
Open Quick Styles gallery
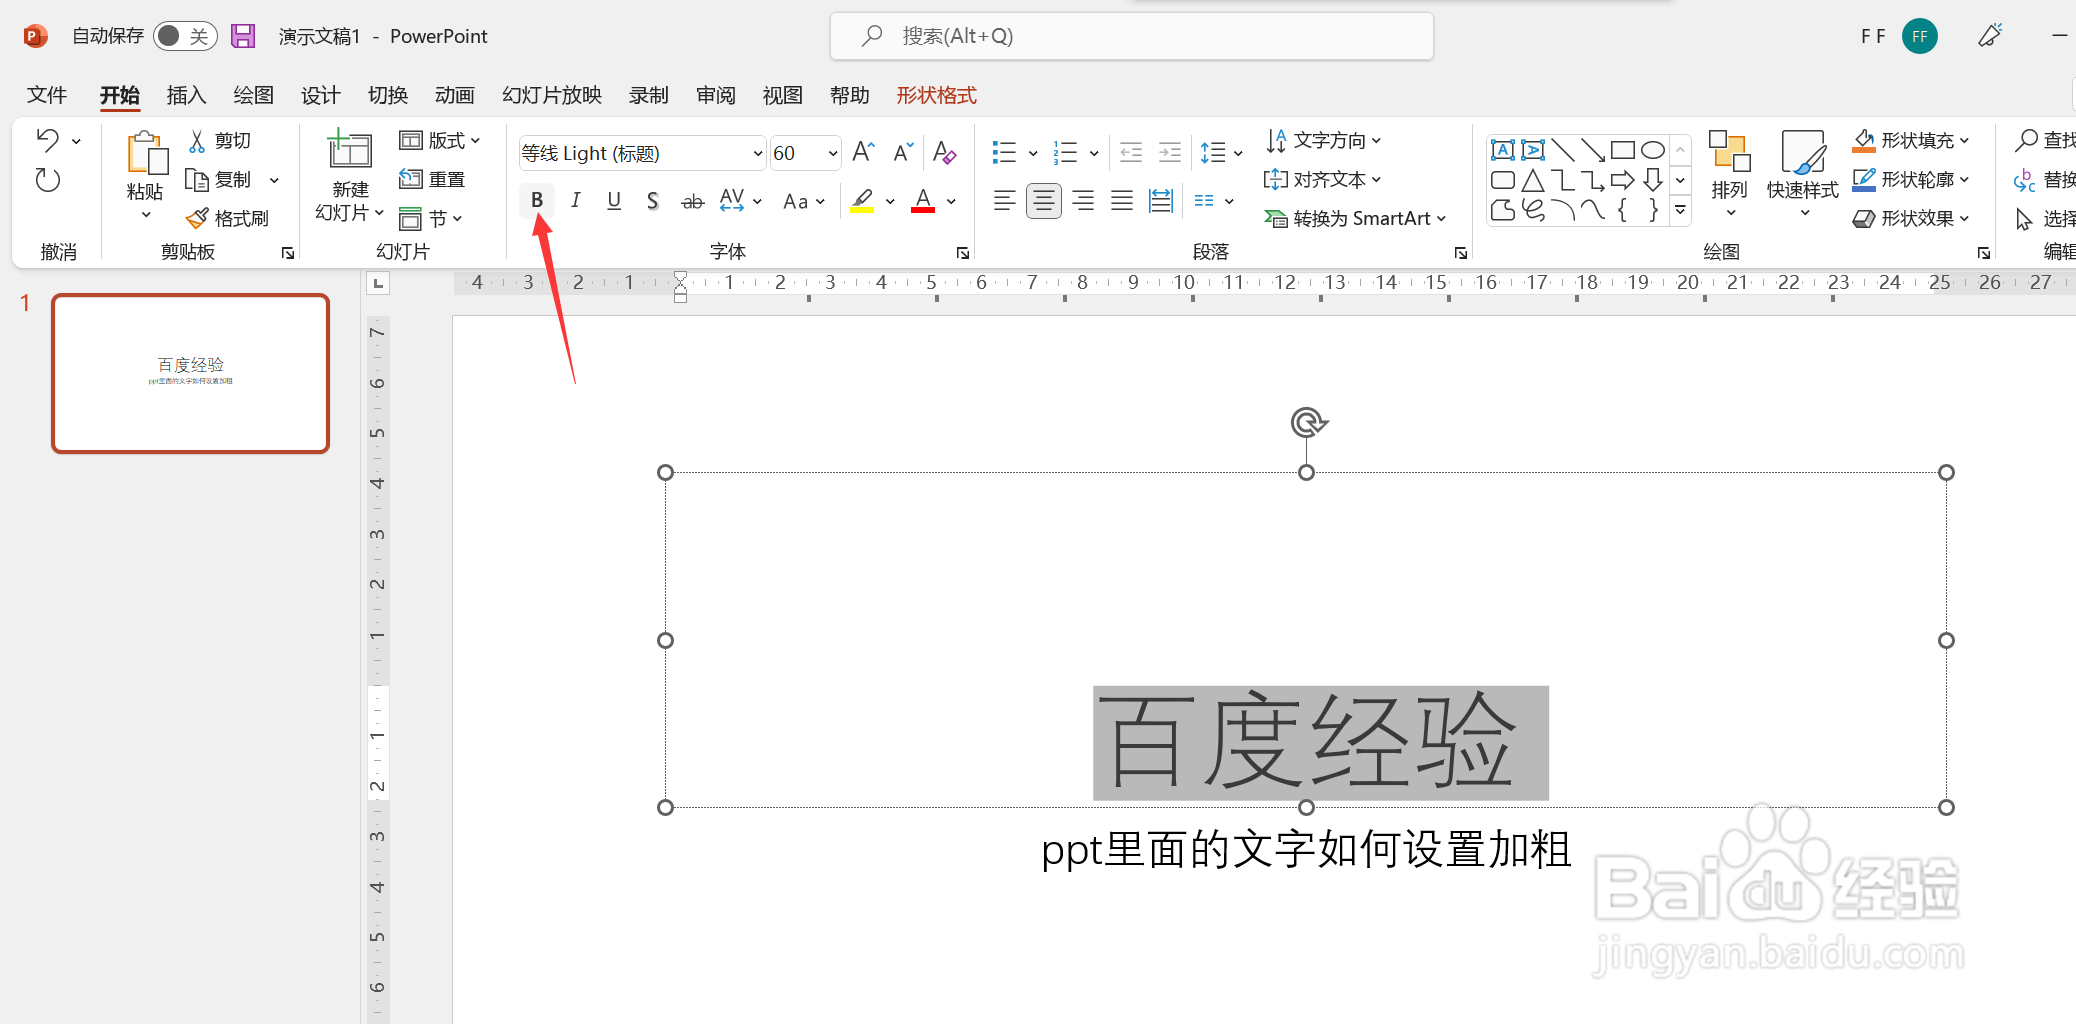[x=1802, y=176]
